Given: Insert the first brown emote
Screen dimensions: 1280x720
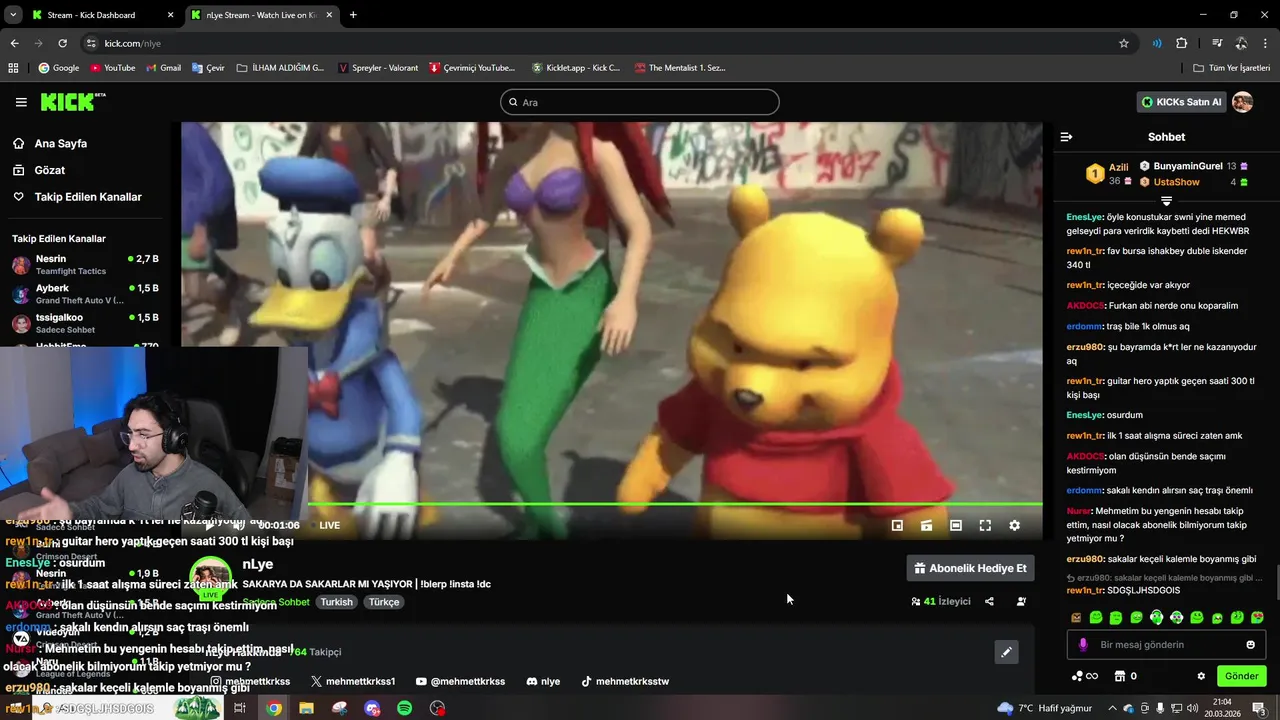Looking at the screenshot, I should 1076,618.
